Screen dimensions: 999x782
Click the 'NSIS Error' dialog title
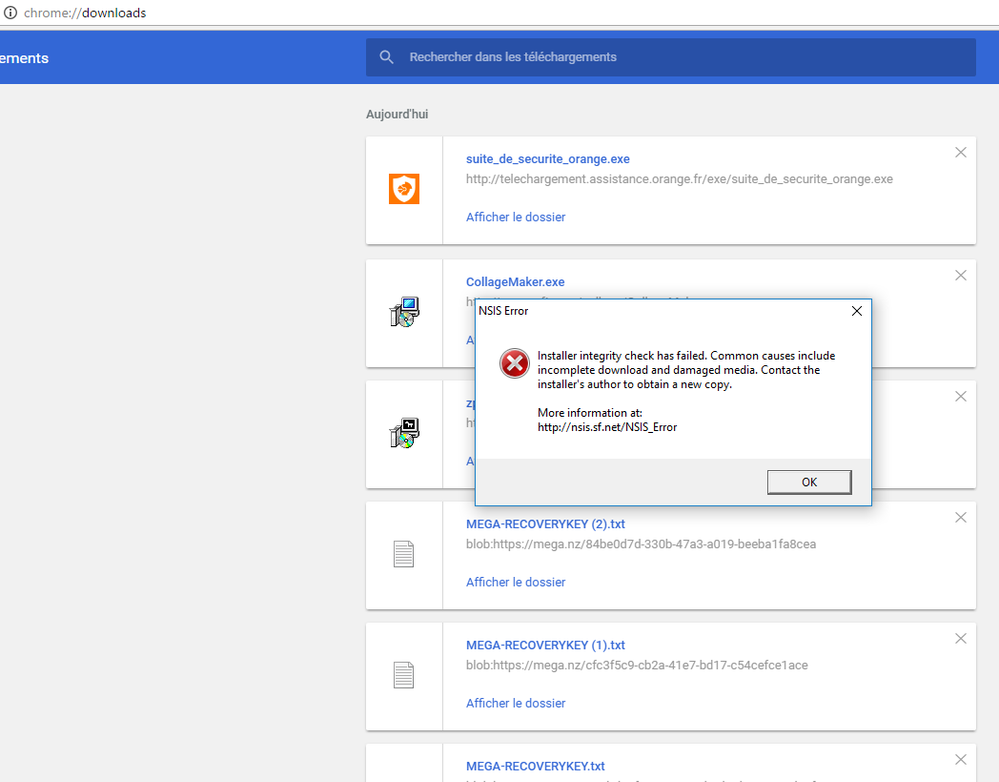[503, 311]
